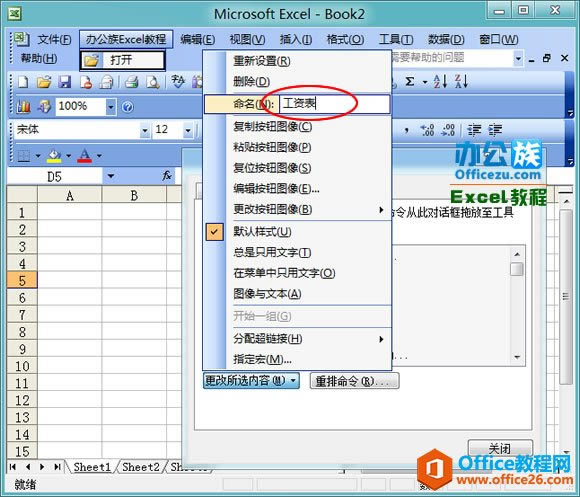This screenshot has width=580, height=497.
Task: Open the 编辑(E) menu
Action: pos(198,39)
